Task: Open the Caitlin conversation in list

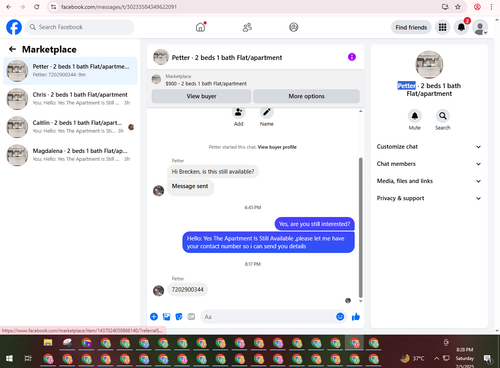Action: pos(70,127)
